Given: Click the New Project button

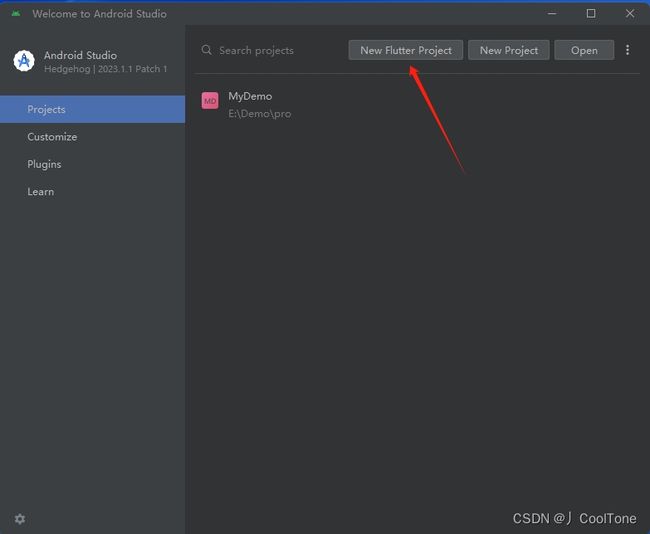Looking at the screenshot, I should [x=509, y=50].
